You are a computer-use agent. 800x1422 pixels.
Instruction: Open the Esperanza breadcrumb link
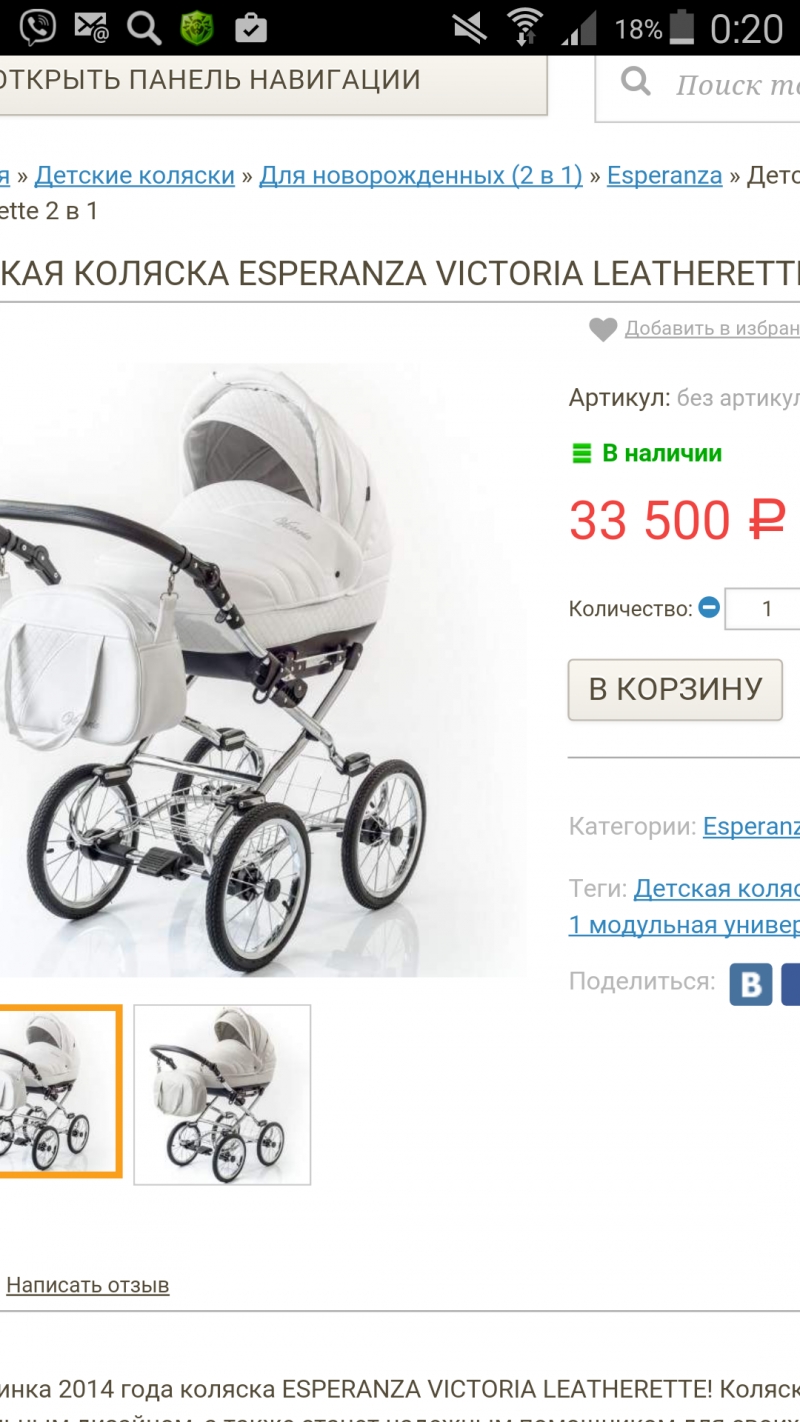click(x=664, y=176)
